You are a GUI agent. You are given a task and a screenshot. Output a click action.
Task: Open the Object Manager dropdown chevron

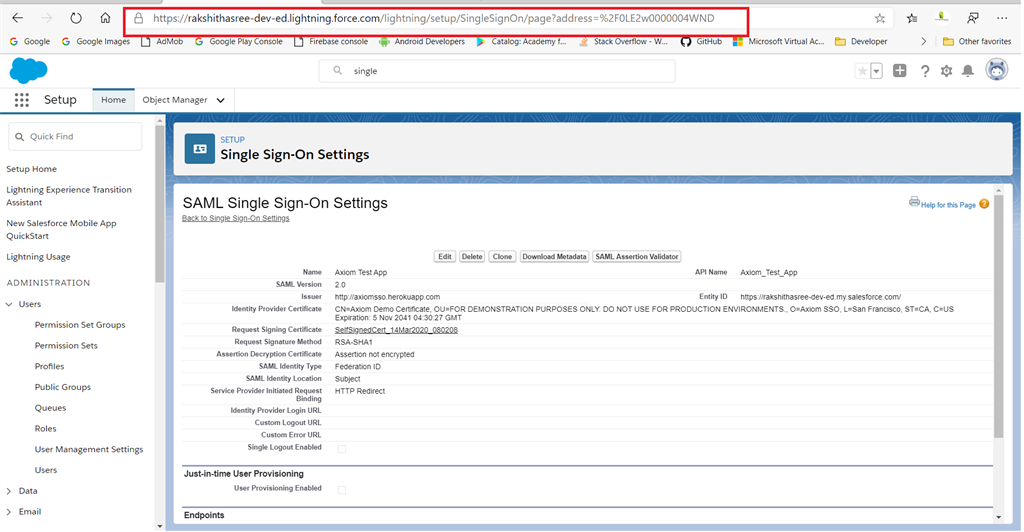(221, 101)
